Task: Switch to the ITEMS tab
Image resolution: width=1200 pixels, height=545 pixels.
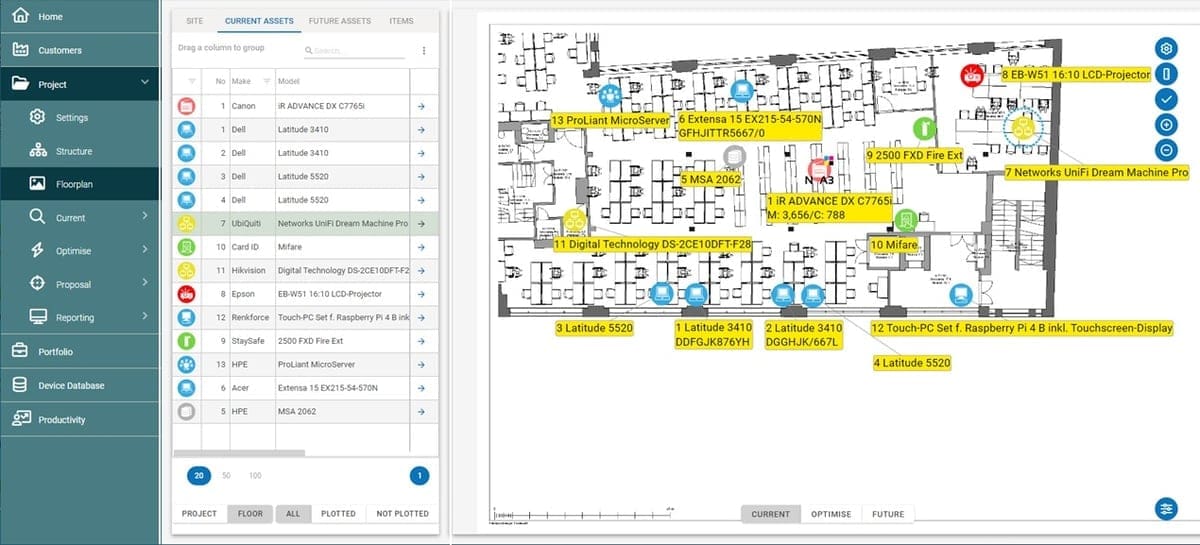Action: 401,21
